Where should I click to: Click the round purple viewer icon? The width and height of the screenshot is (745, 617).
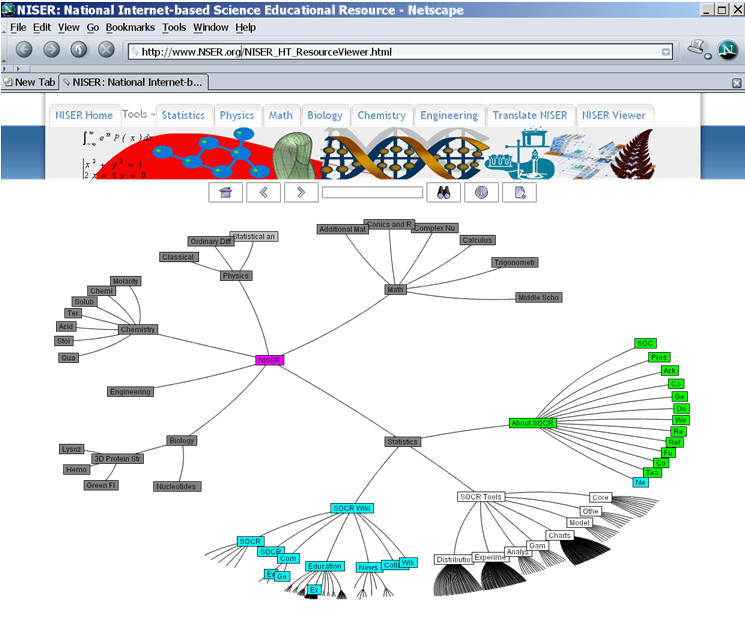pyautogui.click(x=481, y=192)
